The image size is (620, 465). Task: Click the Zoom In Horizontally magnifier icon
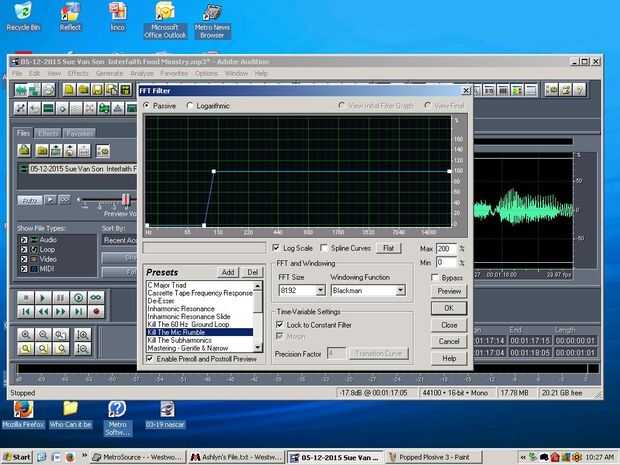(x=26, y=335)
